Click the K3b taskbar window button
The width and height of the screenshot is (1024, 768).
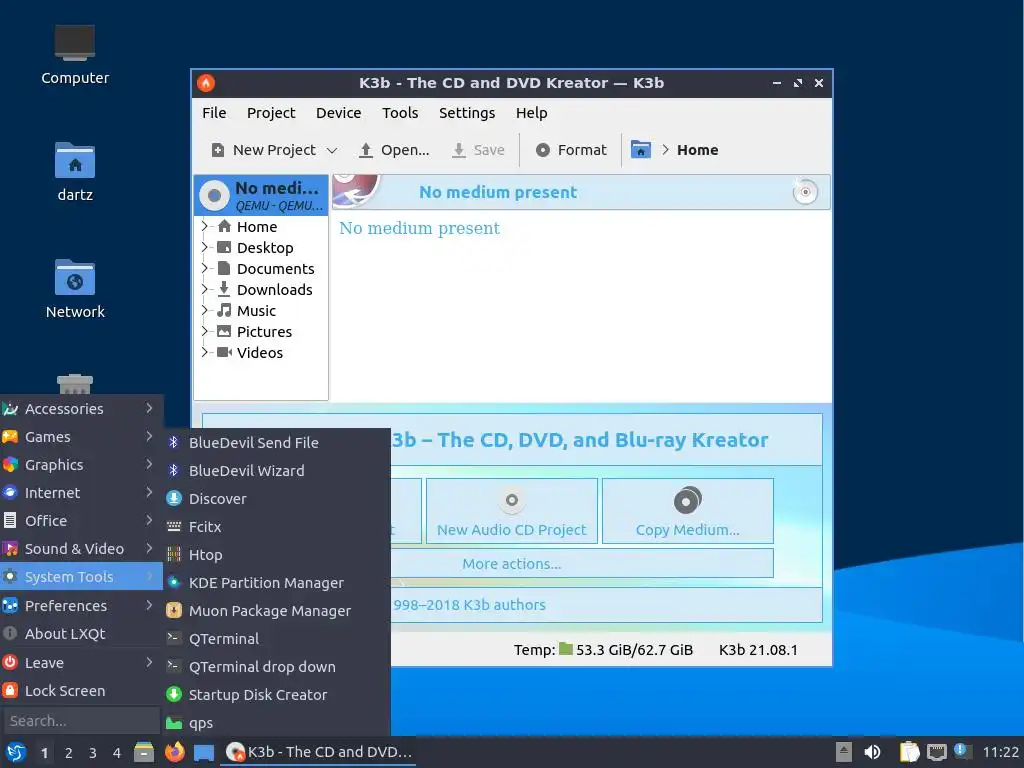(319, 752)
